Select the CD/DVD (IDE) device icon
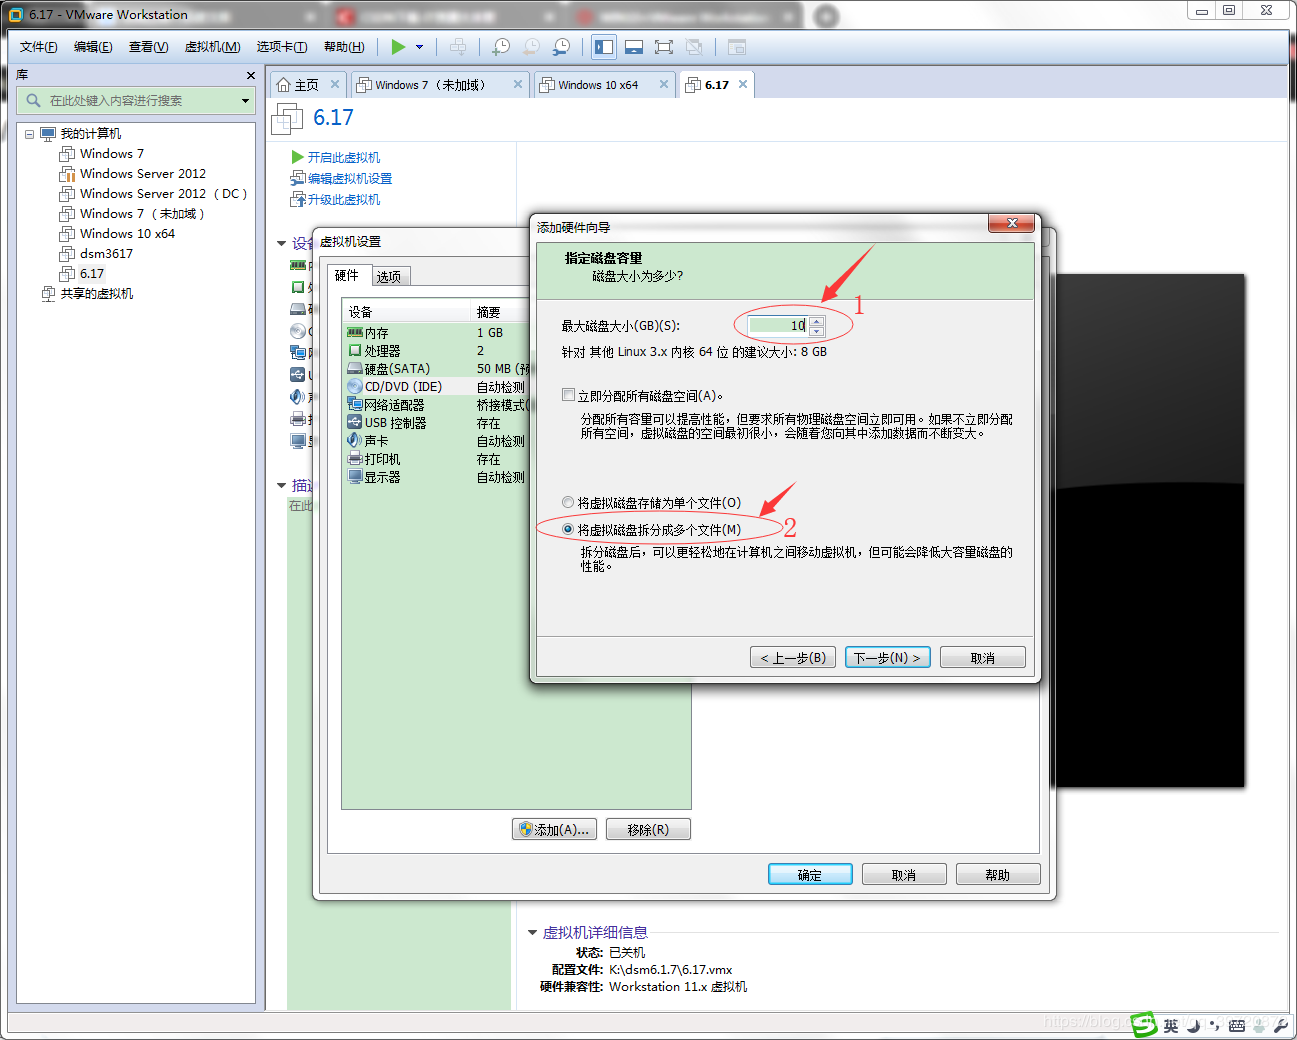Screen dimensions: 1297x1040 pyautogui.click(x=354, y=387)
